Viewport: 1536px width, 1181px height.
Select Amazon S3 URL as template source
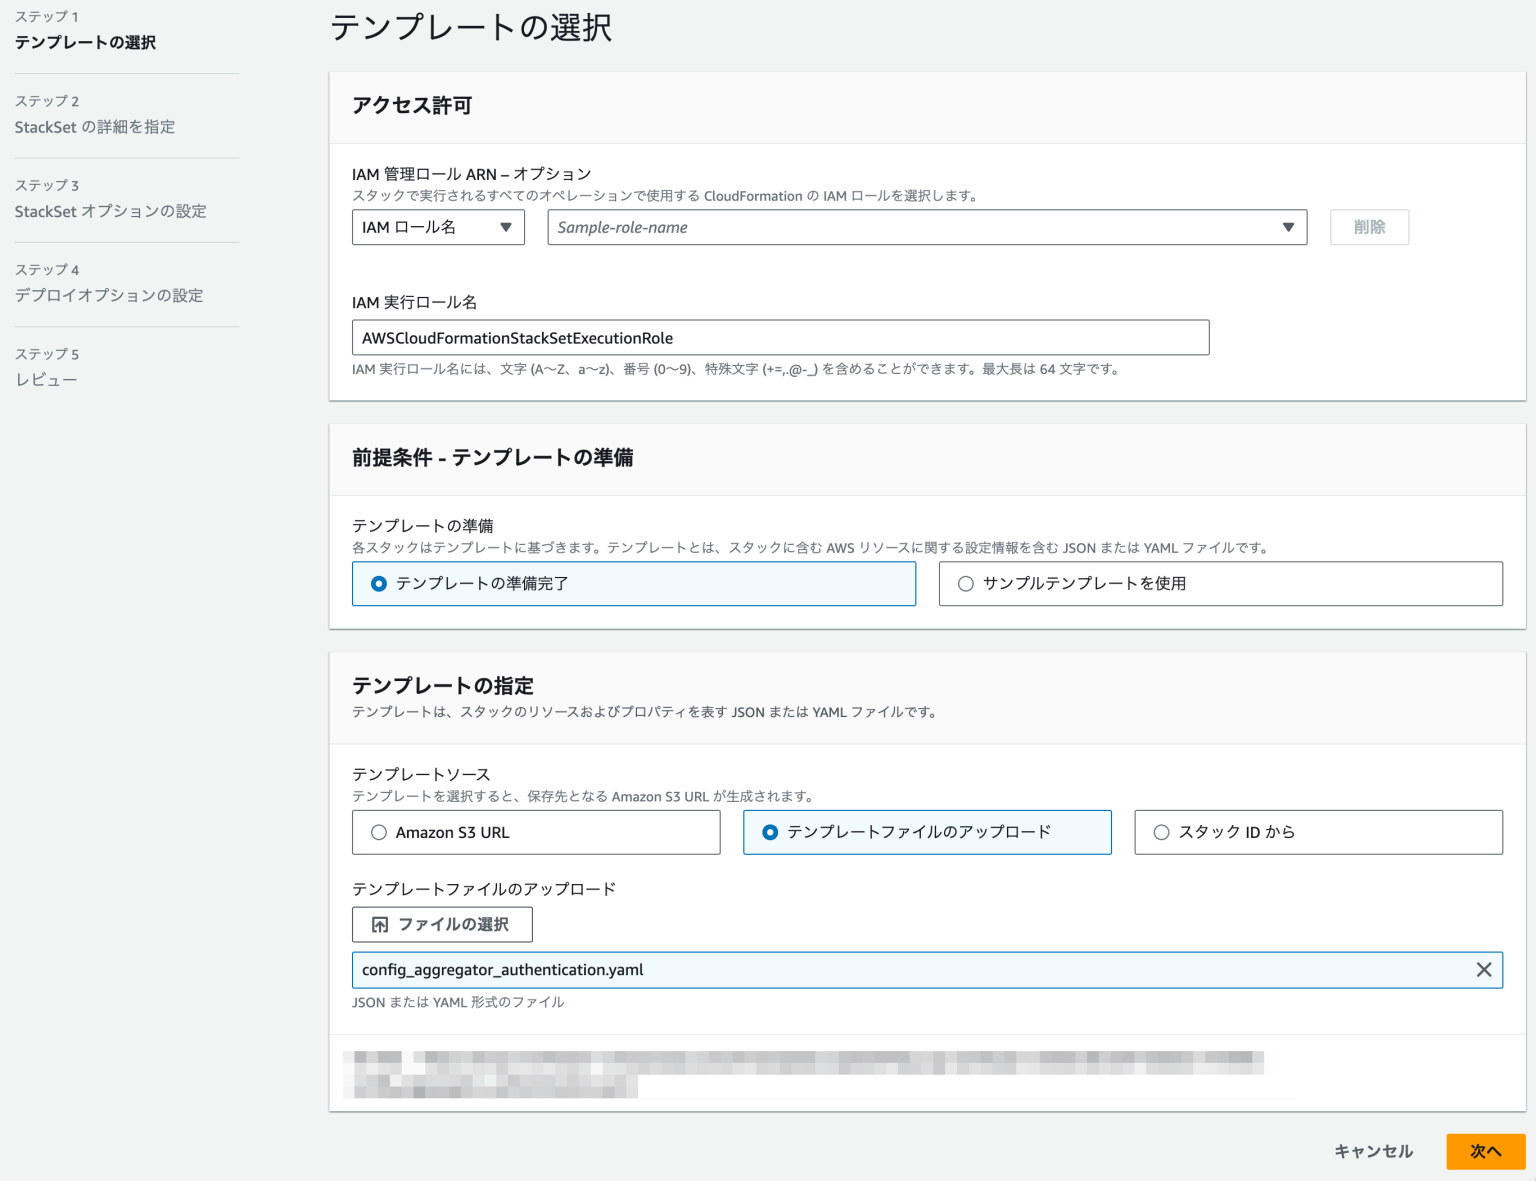(379, 832)
